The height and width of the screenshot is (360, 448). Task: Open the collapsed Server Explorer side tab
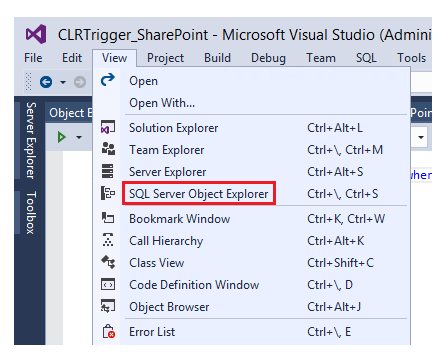click(x=31, y=140)
